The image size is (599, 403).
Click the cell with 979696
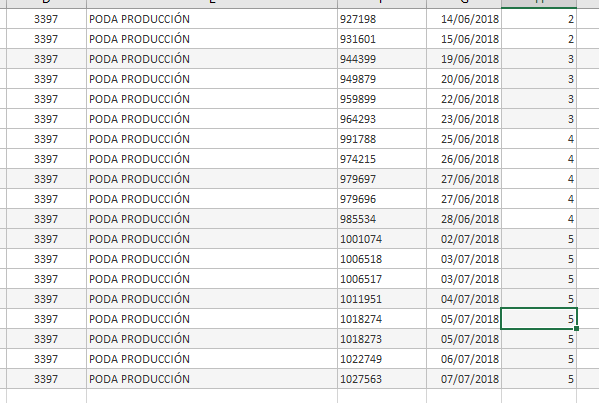382,199
